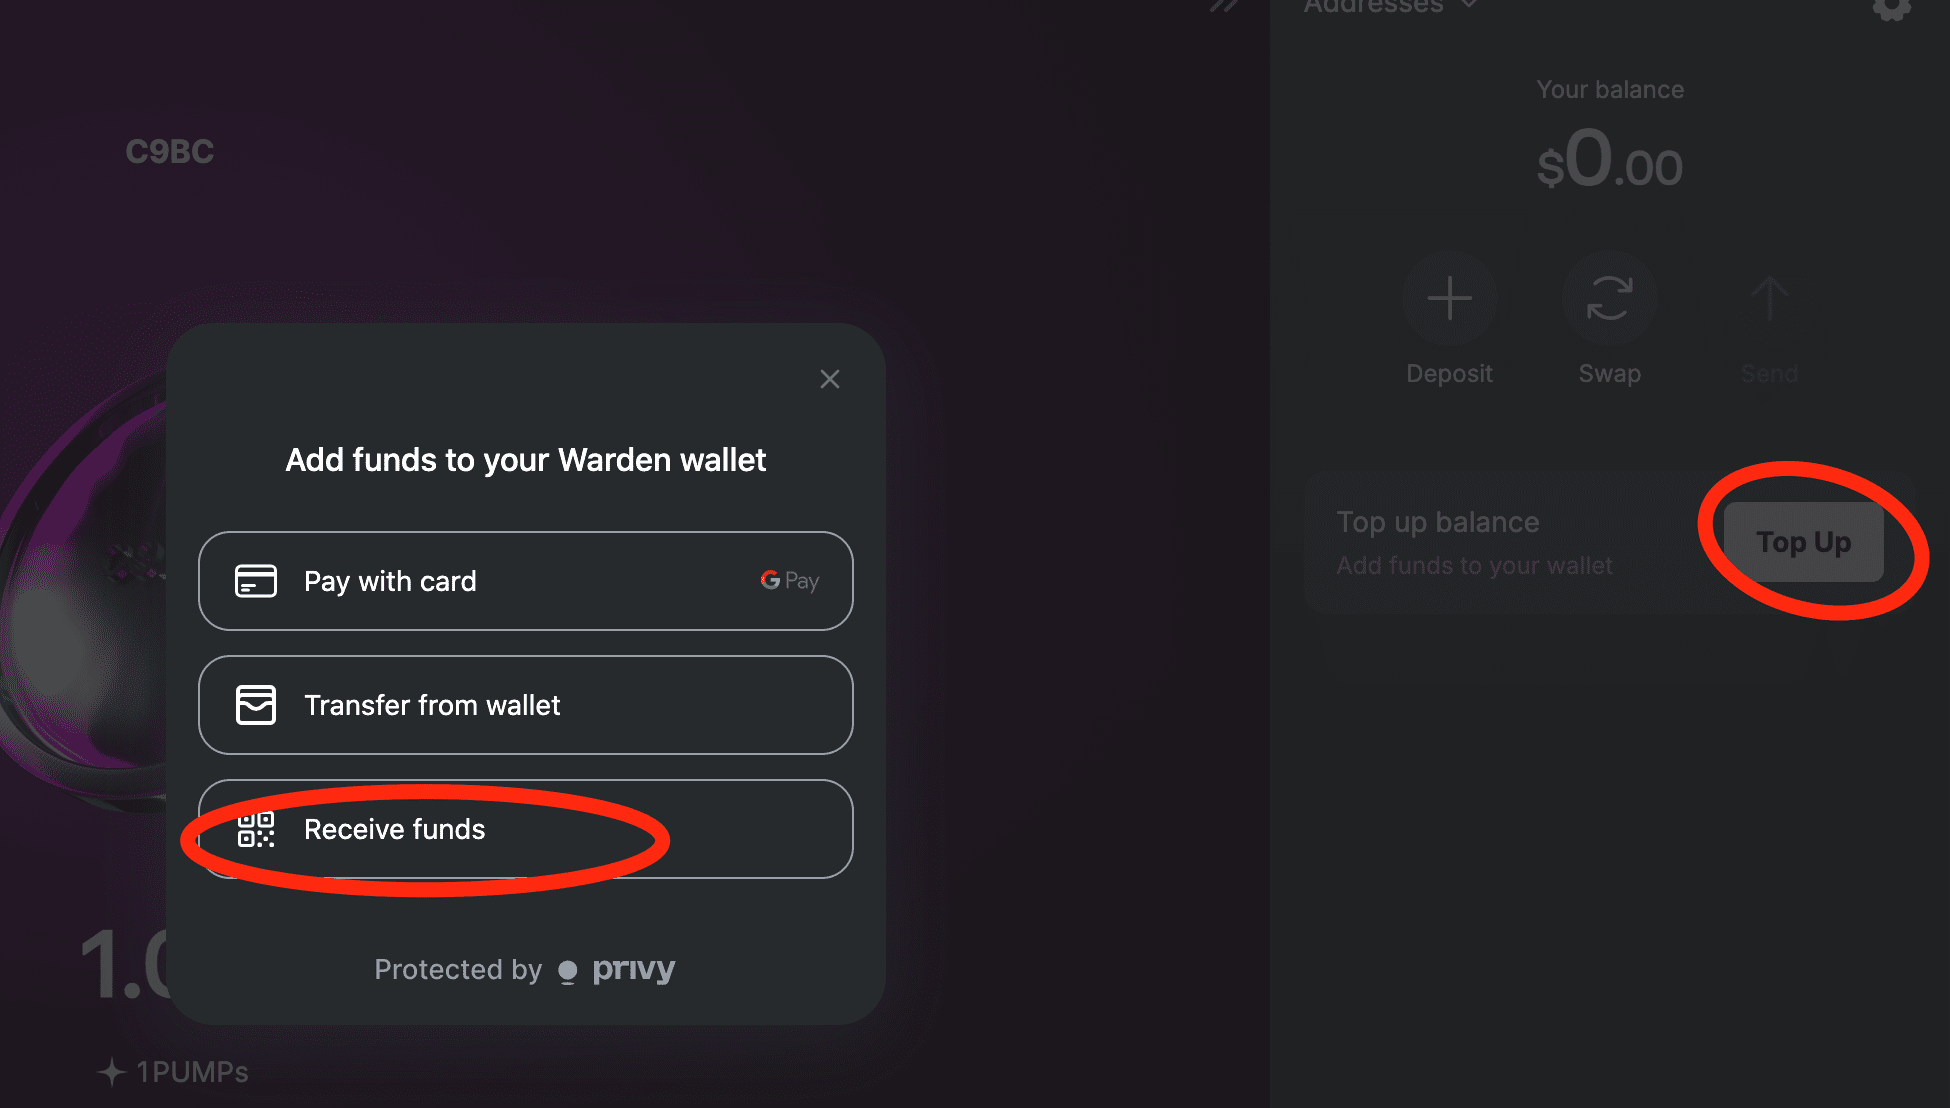Viewport: 1950px width, 1108px height.
Task: Close the Add funds dialog
Action: (829, 379)
